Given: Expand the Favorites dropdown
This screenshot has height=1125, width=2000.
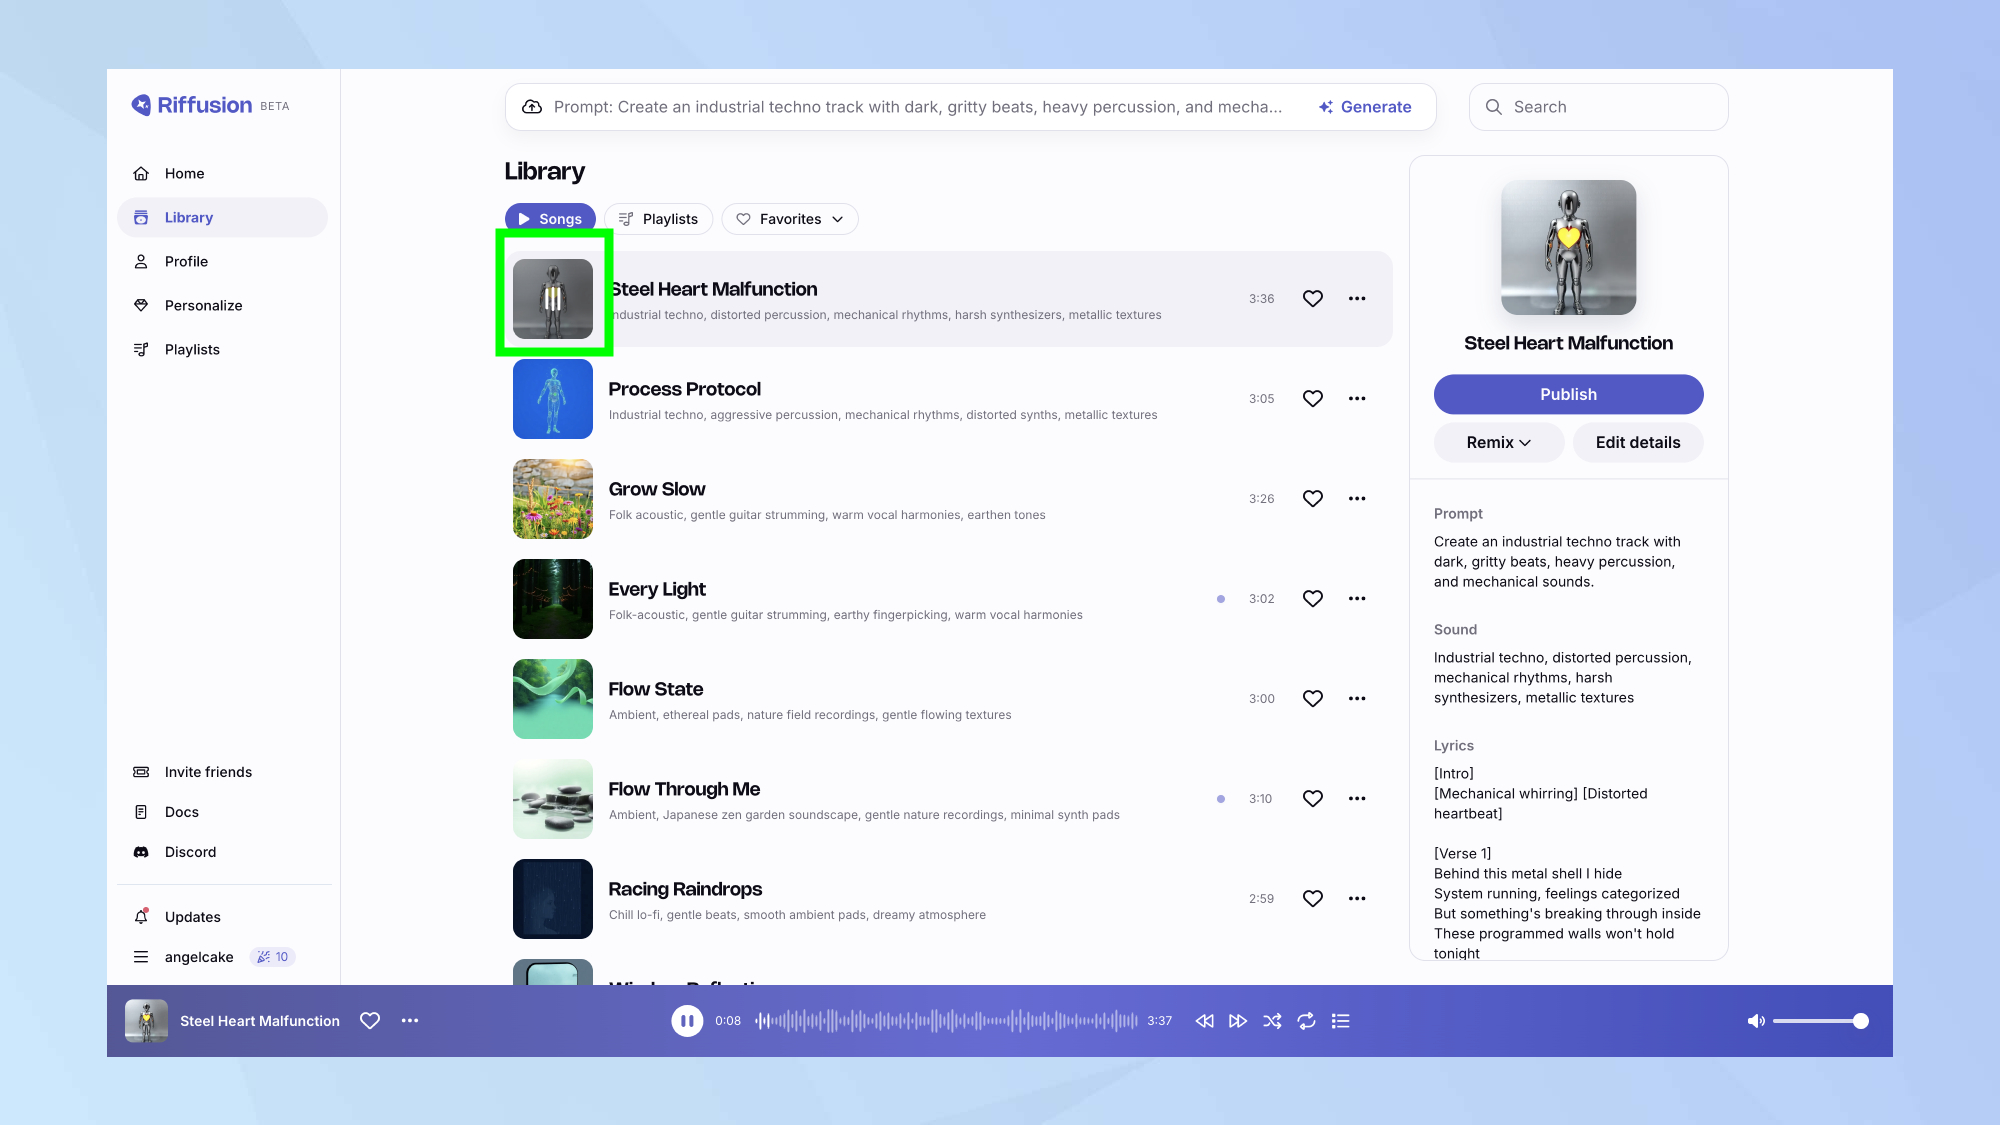Looking at the screenshot, I should (790, 219).
